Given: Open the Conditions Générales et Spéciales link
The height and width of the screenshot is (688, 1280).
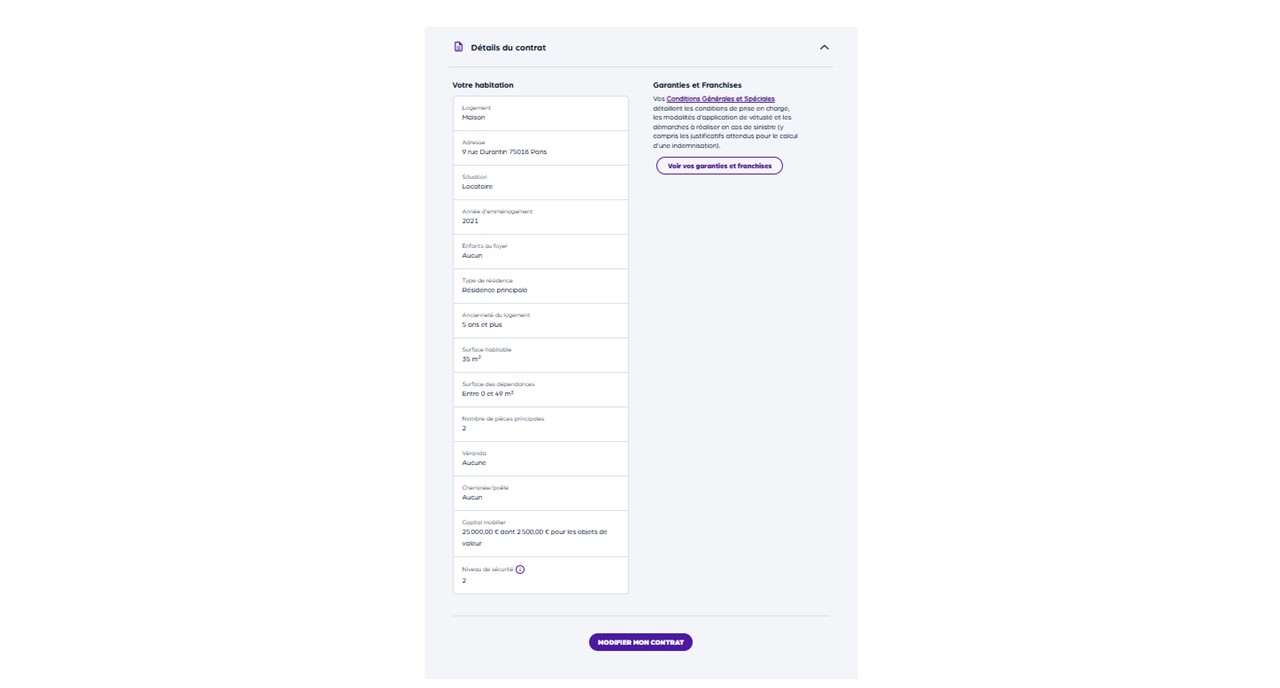Looking at the screenshot, I should [720, 99].
